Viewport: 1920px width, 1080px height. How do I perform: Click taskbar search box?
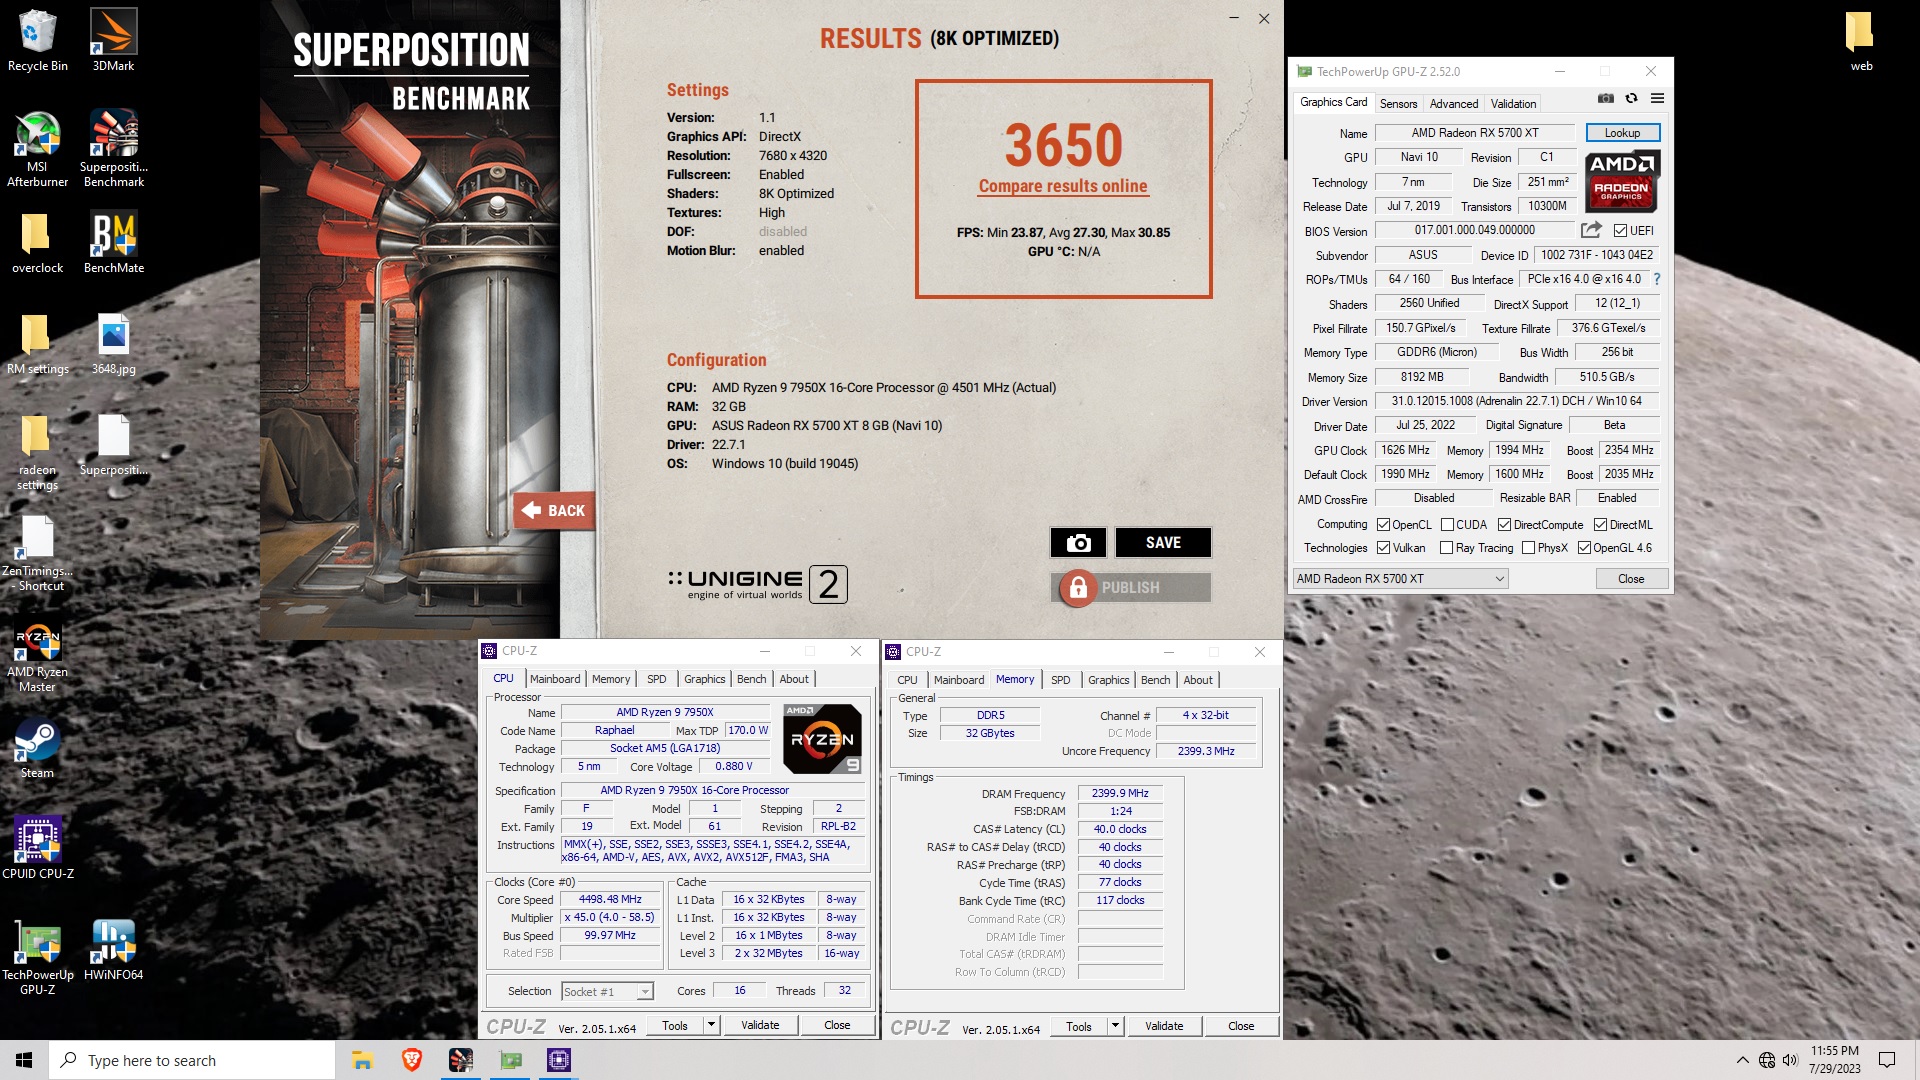coord(192,1060)
